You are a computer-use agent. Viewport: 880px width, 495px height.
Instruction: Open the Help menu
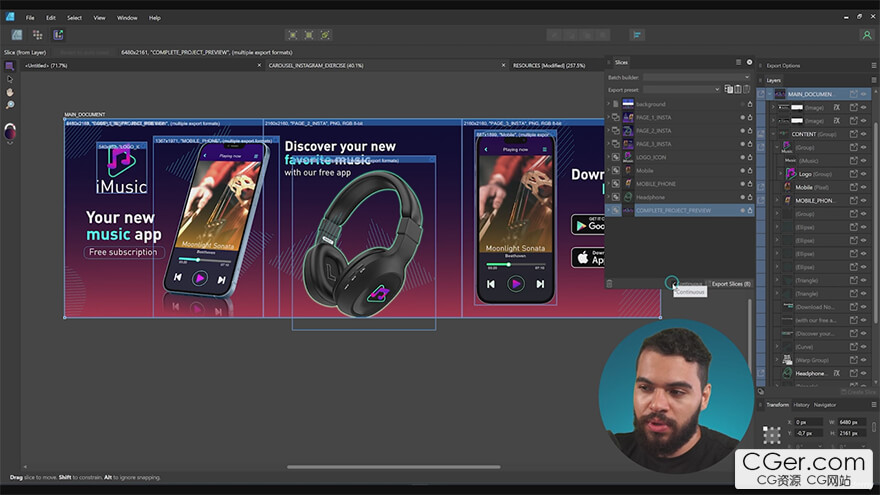pyautogui.click(x=155, y=17)
